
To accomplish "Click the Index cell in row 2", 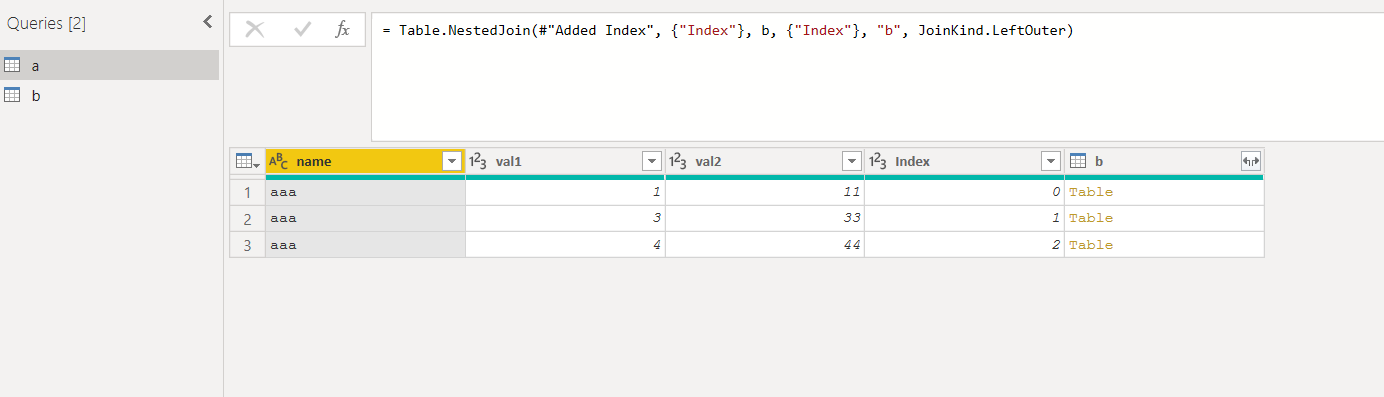I will [x=964, y=218].
